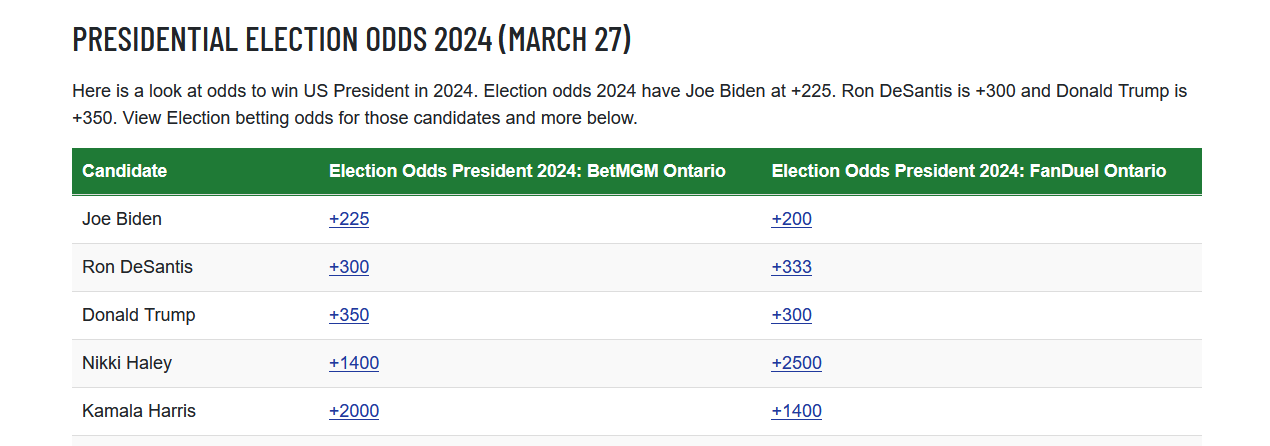Click the Kamala Harris candidate name cell
The image size is (1270, 446).
pyautogui.click(x=139, y=411)
